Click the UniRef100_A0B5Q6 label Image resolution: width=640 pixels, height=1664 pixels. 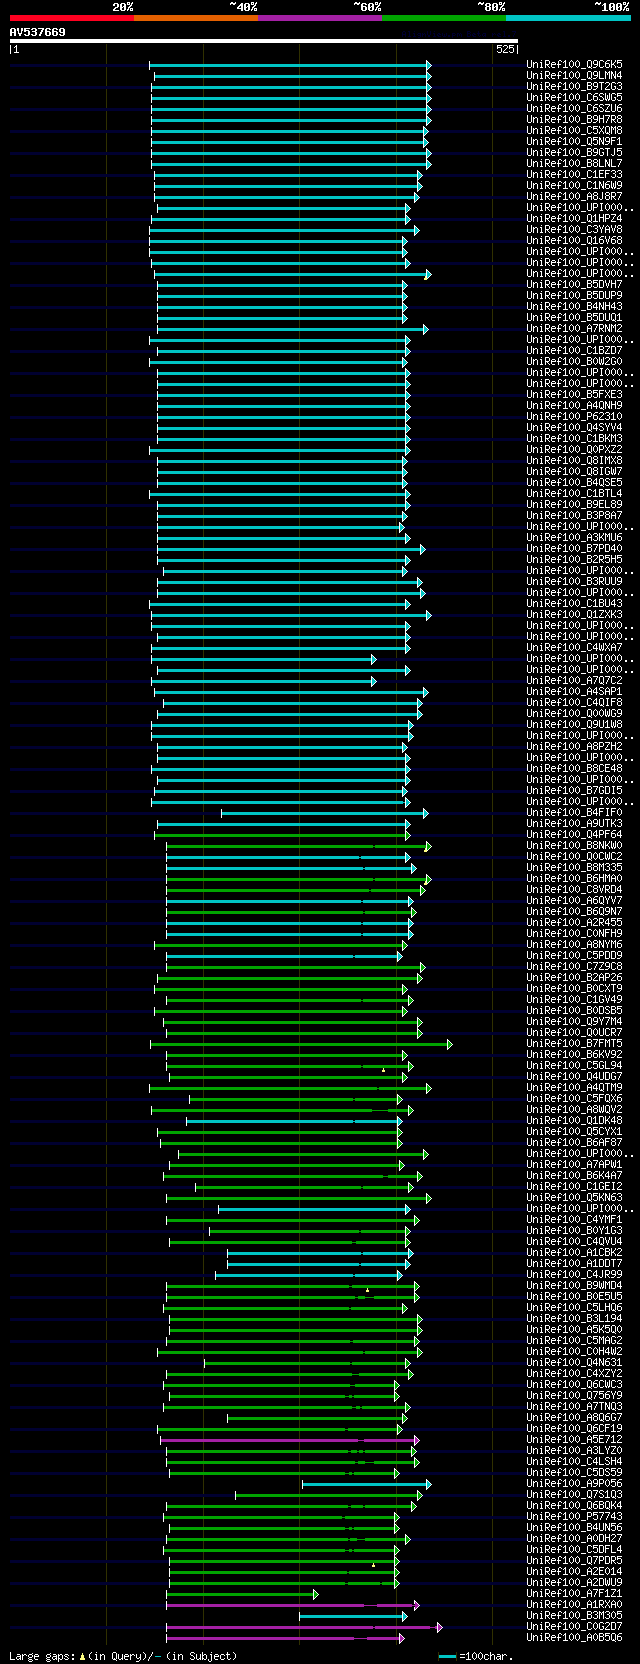[574, 1638]
